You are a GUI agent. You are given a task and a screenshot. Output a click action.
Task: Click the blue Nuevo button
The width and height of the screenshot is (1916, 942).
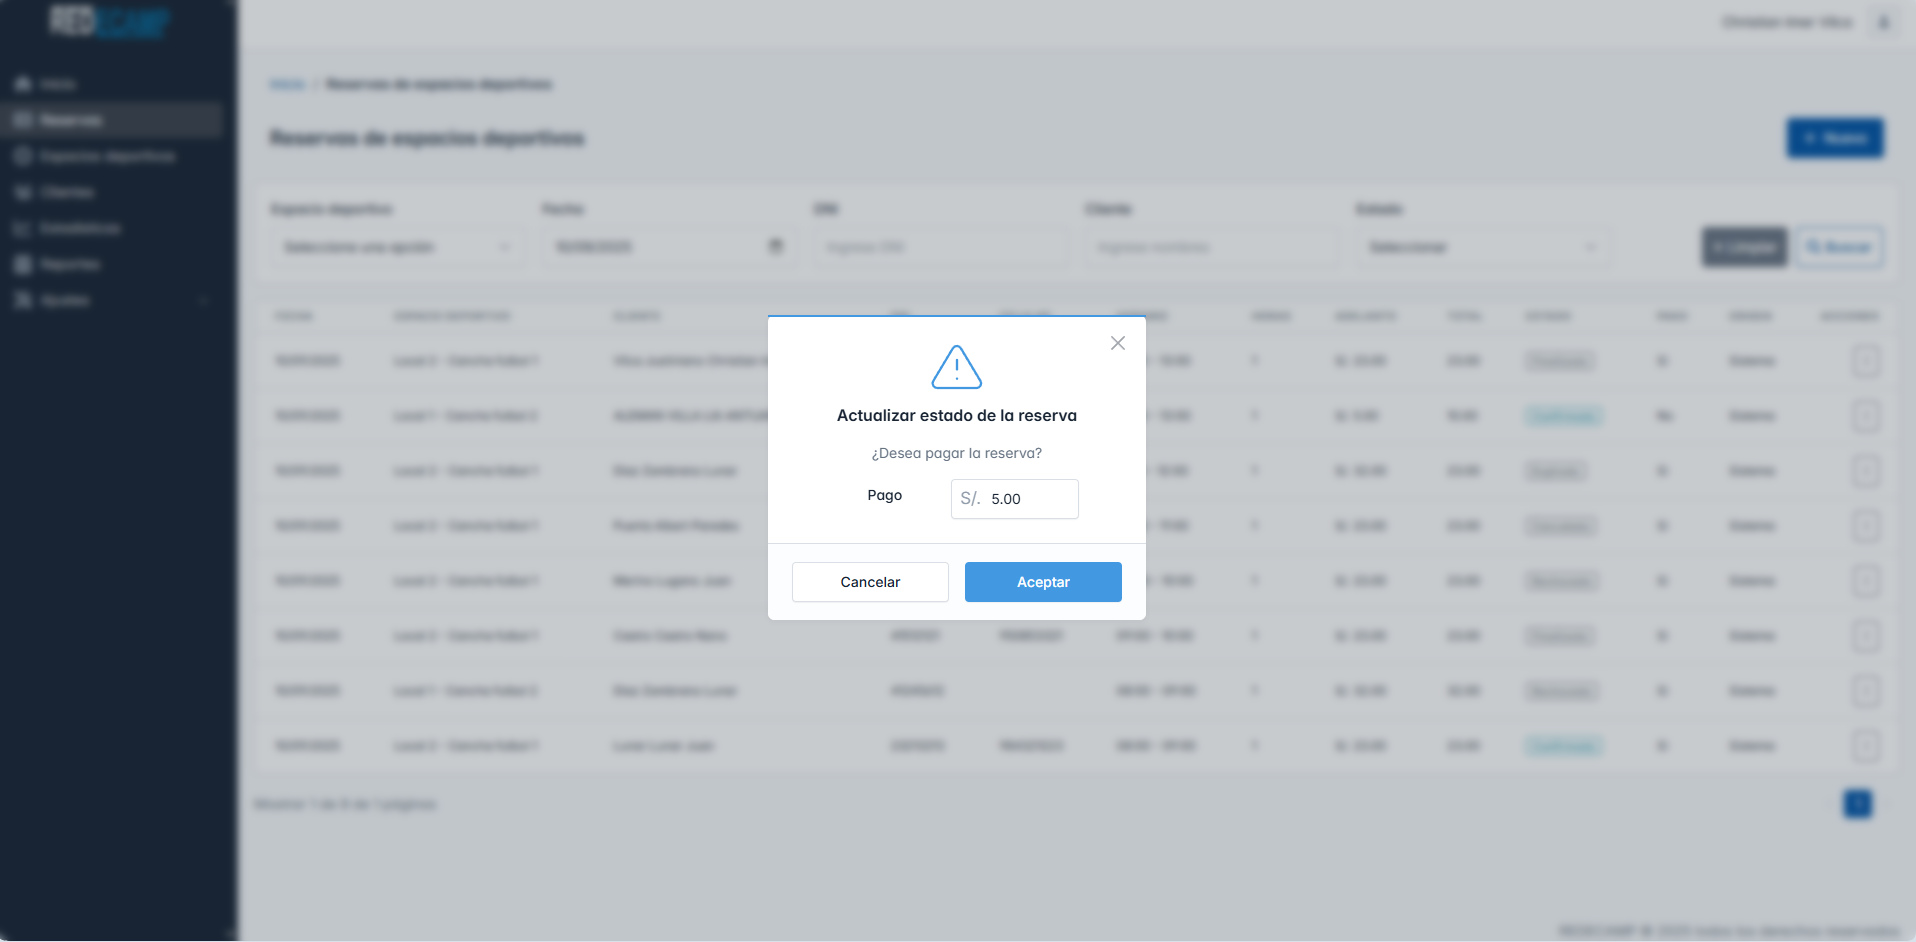pos(1834,138)
